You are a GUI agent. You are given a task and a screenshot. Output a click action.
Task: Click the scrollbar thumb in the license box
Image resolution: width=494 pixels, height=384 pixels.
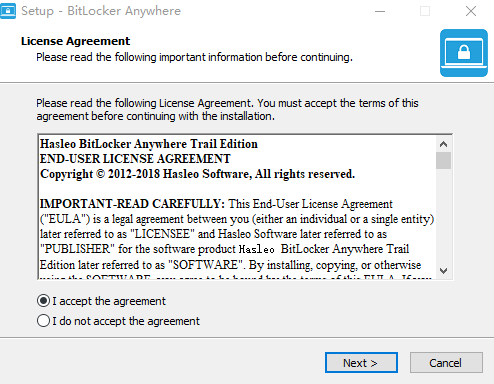coord(443,160)
